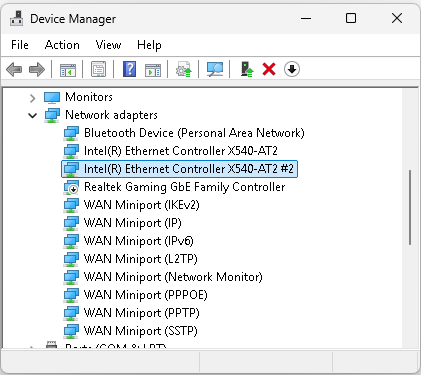Click the disabled Realtek Gaming GbE icon
This screenshot has width=421, height=375.
(x=71, y=187)
